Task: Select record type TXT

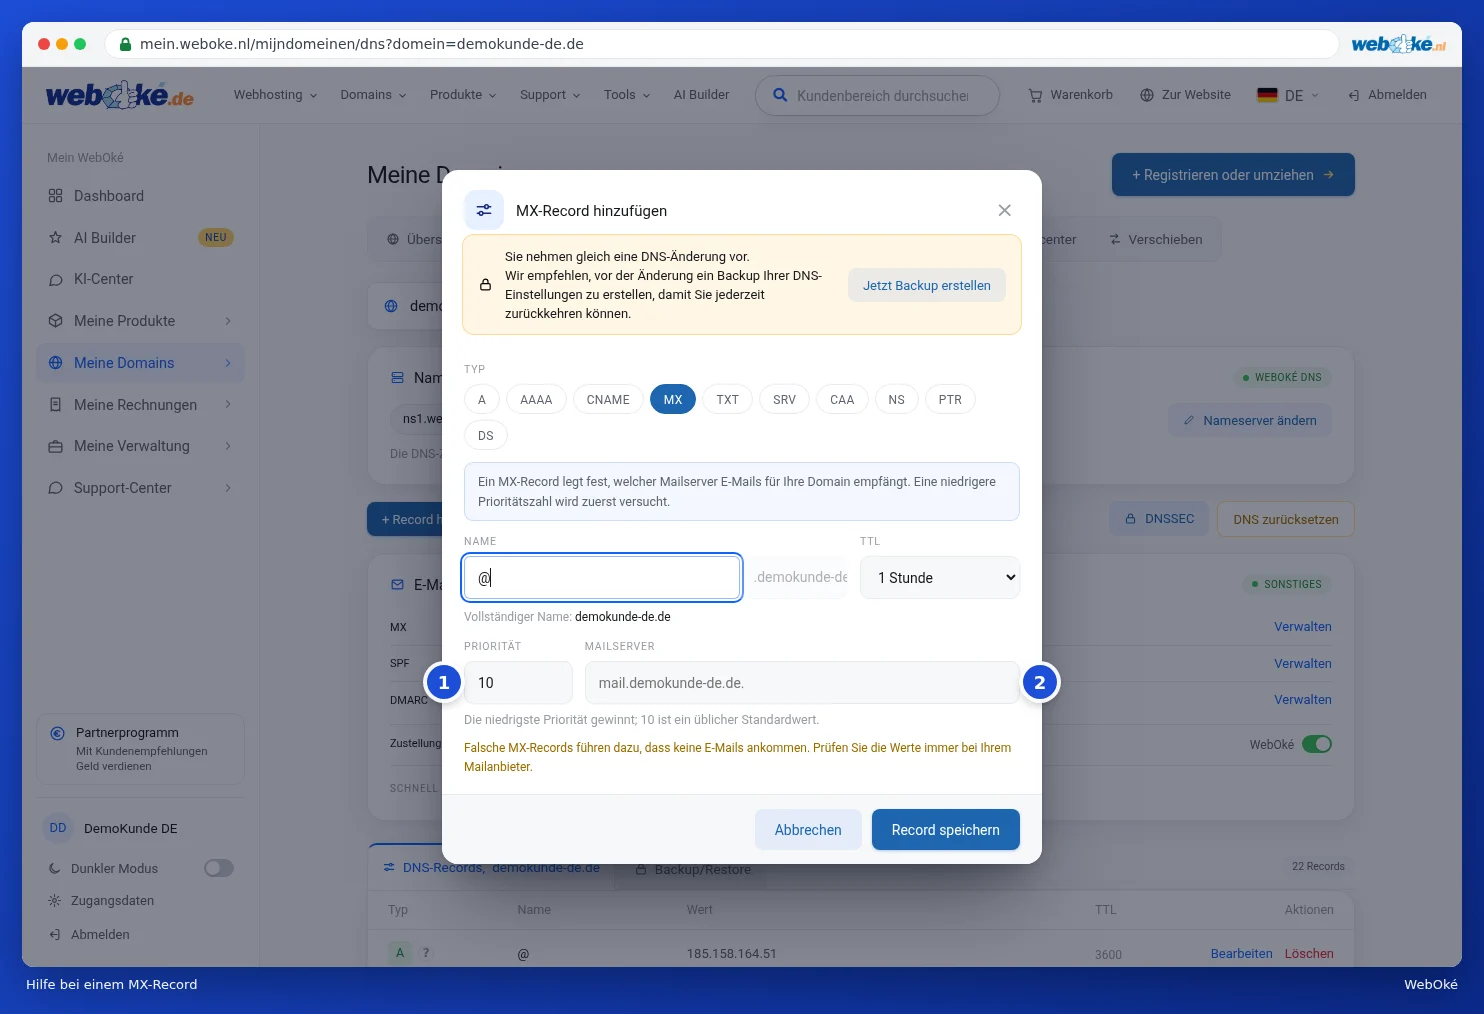Action: click(727, 400)
